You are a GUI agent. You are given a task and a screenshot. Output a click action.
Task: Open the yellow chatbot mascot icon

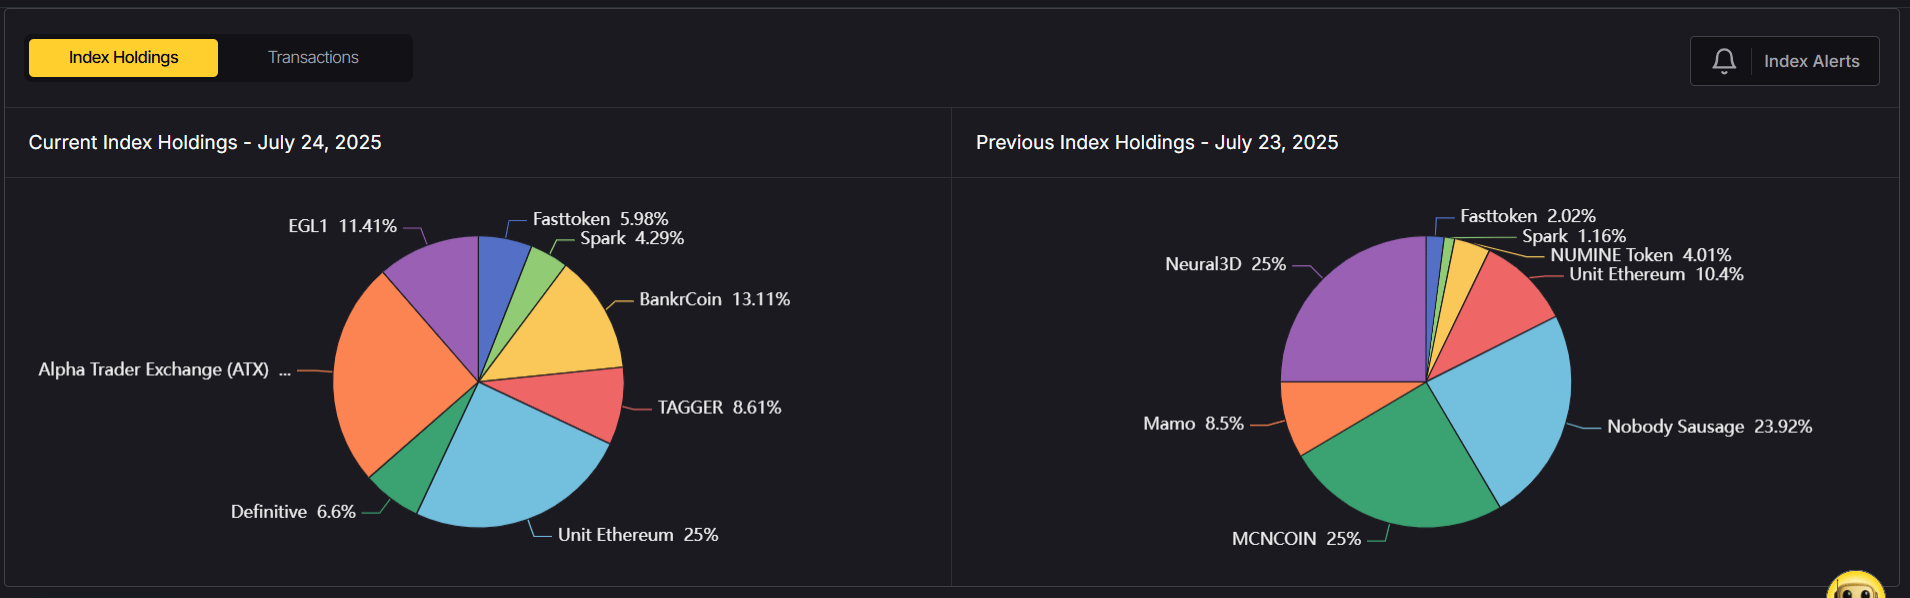[x=1855, y=587]
